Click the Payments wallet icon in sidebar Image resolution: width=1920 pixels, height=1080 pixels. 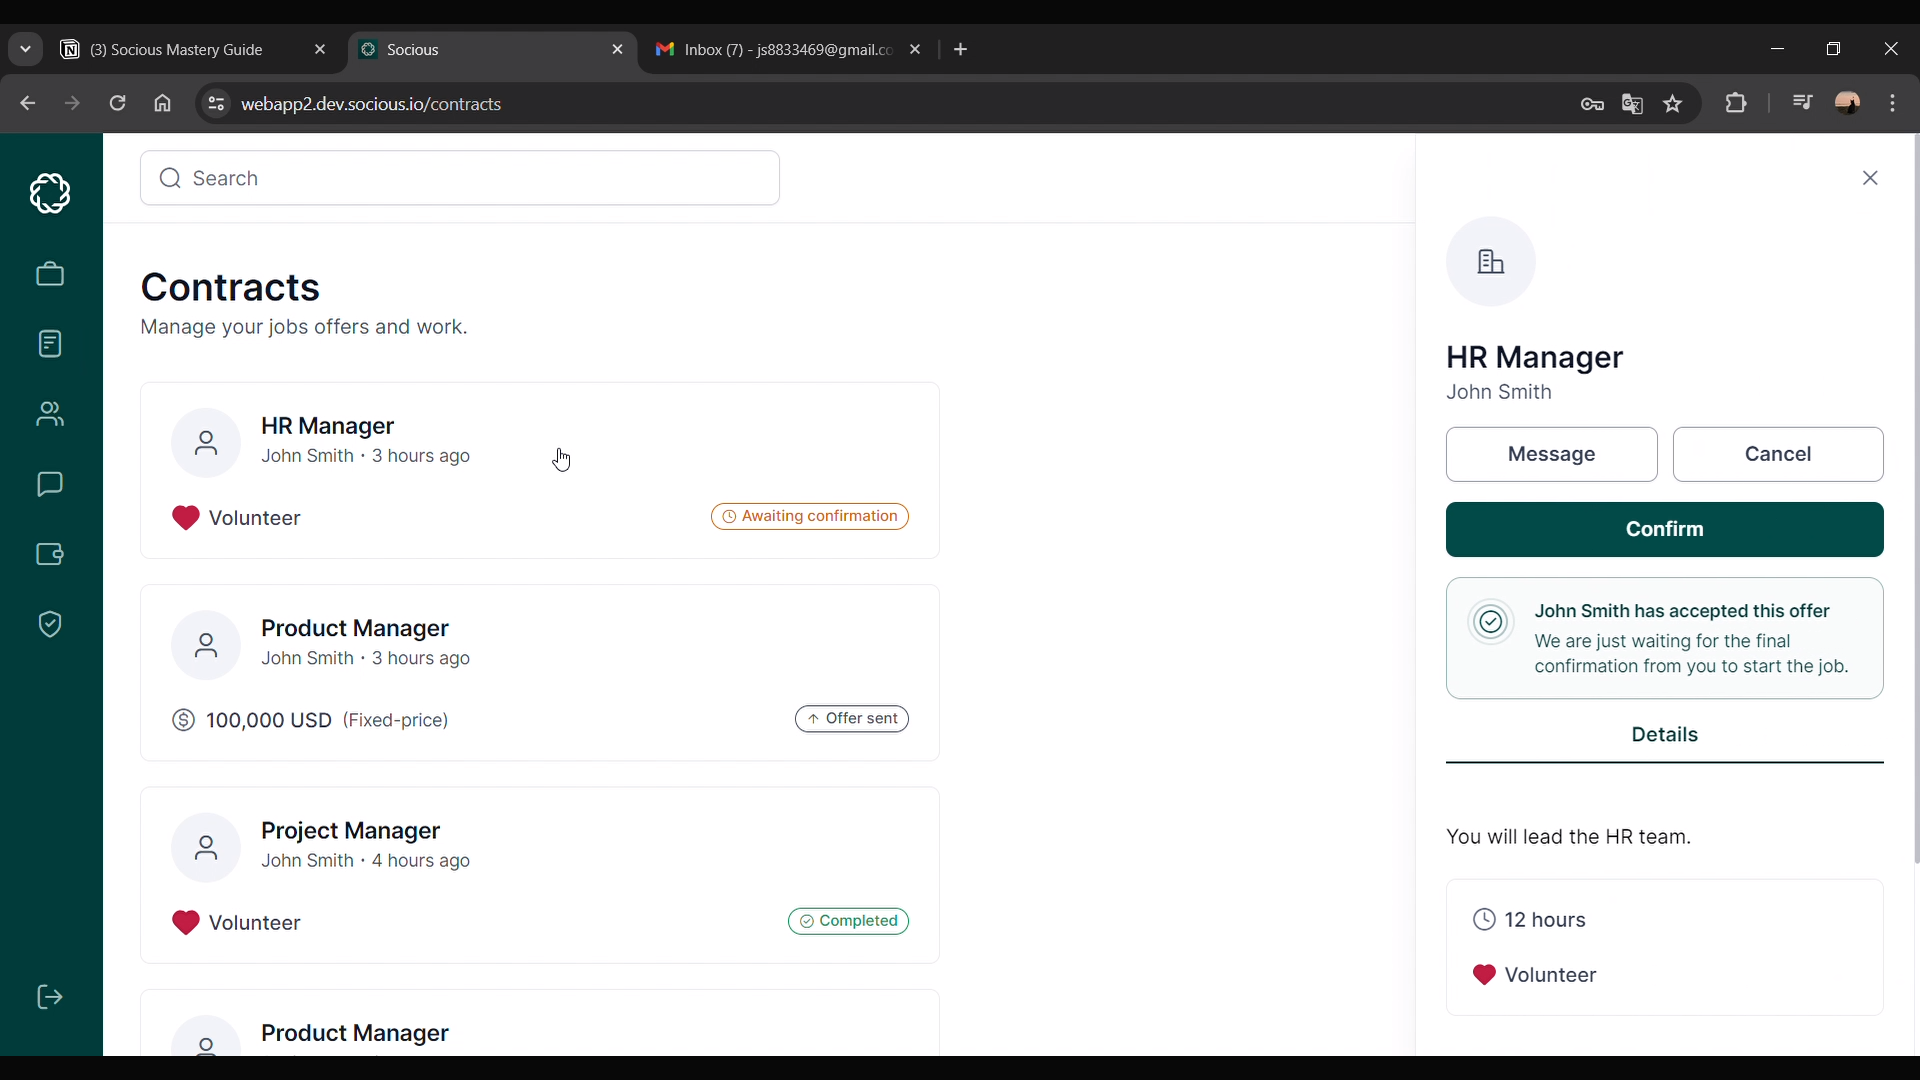click(x=50, y=554)
